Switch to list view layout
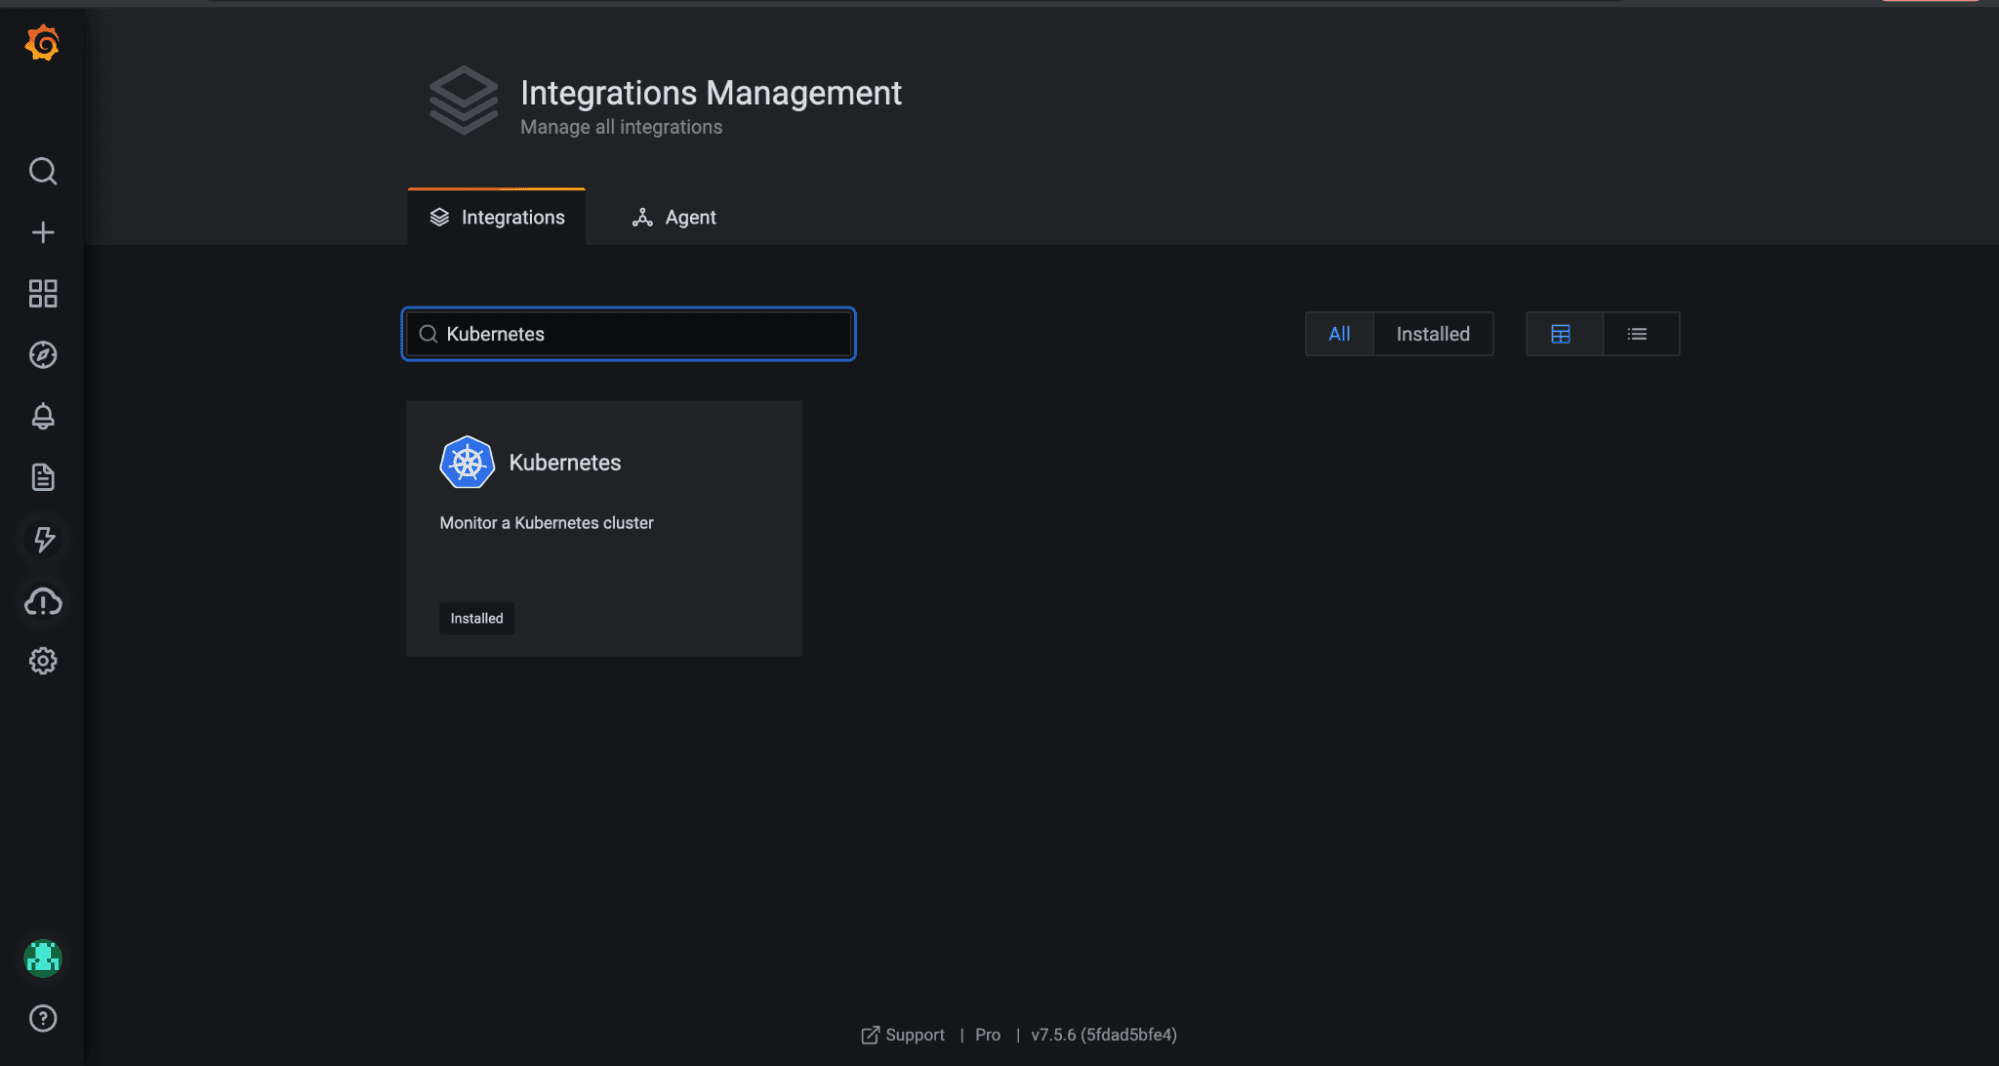The image size is (1999, 1066). (x=1637, y=334)
